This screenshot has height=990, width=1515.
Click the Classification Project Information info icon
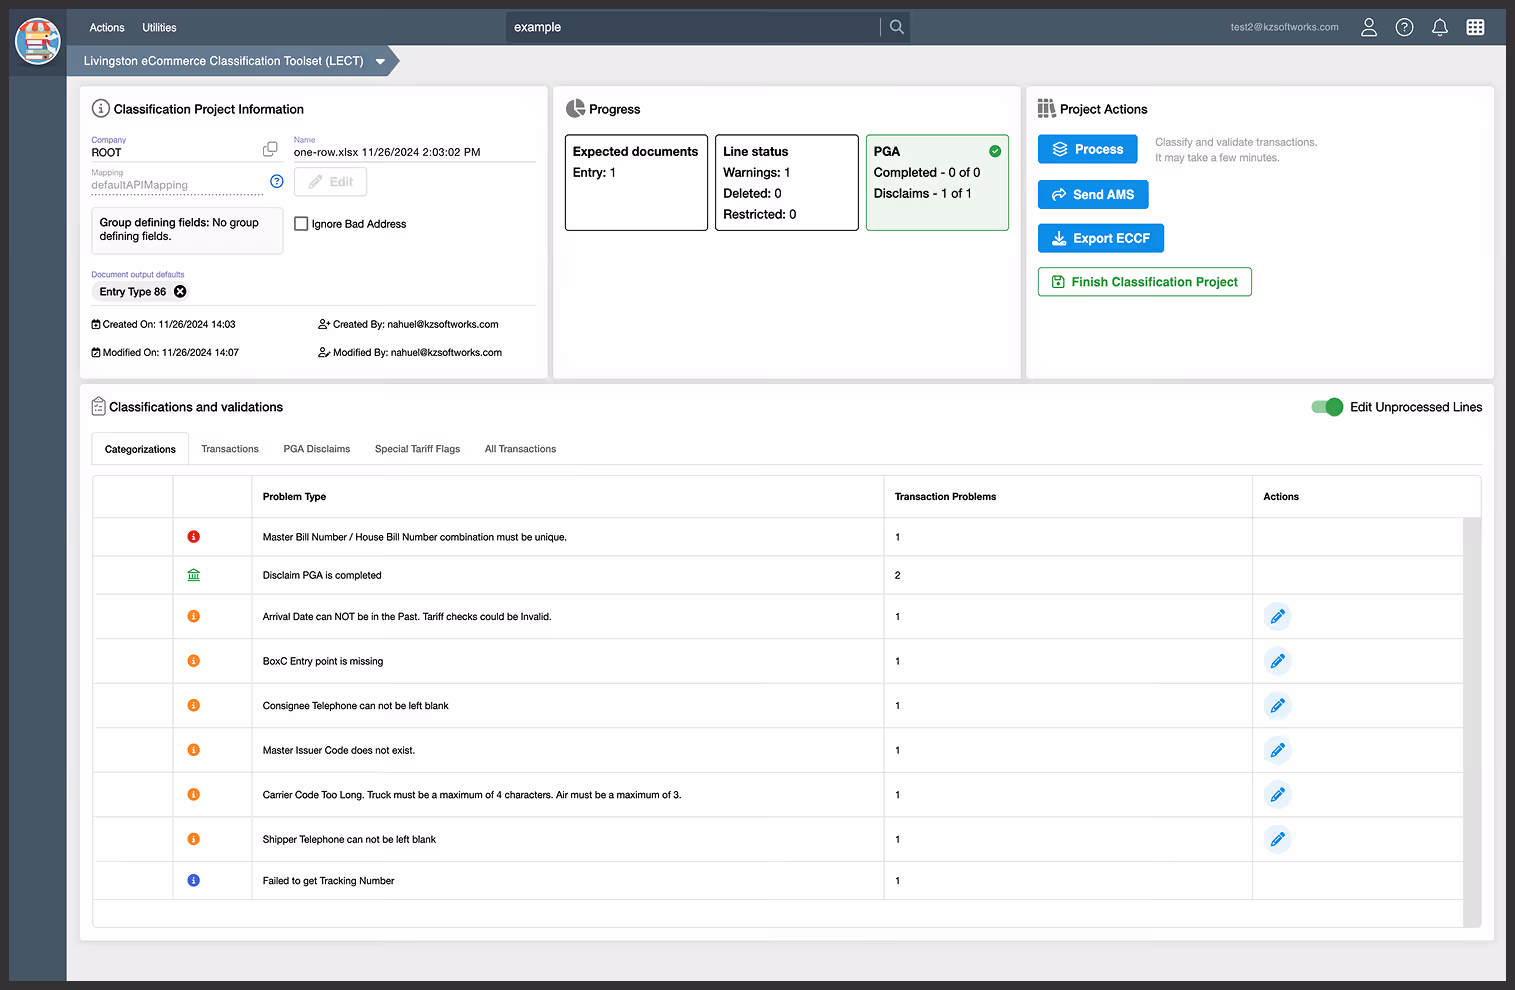pyautogui.click(x=100, y=108)
